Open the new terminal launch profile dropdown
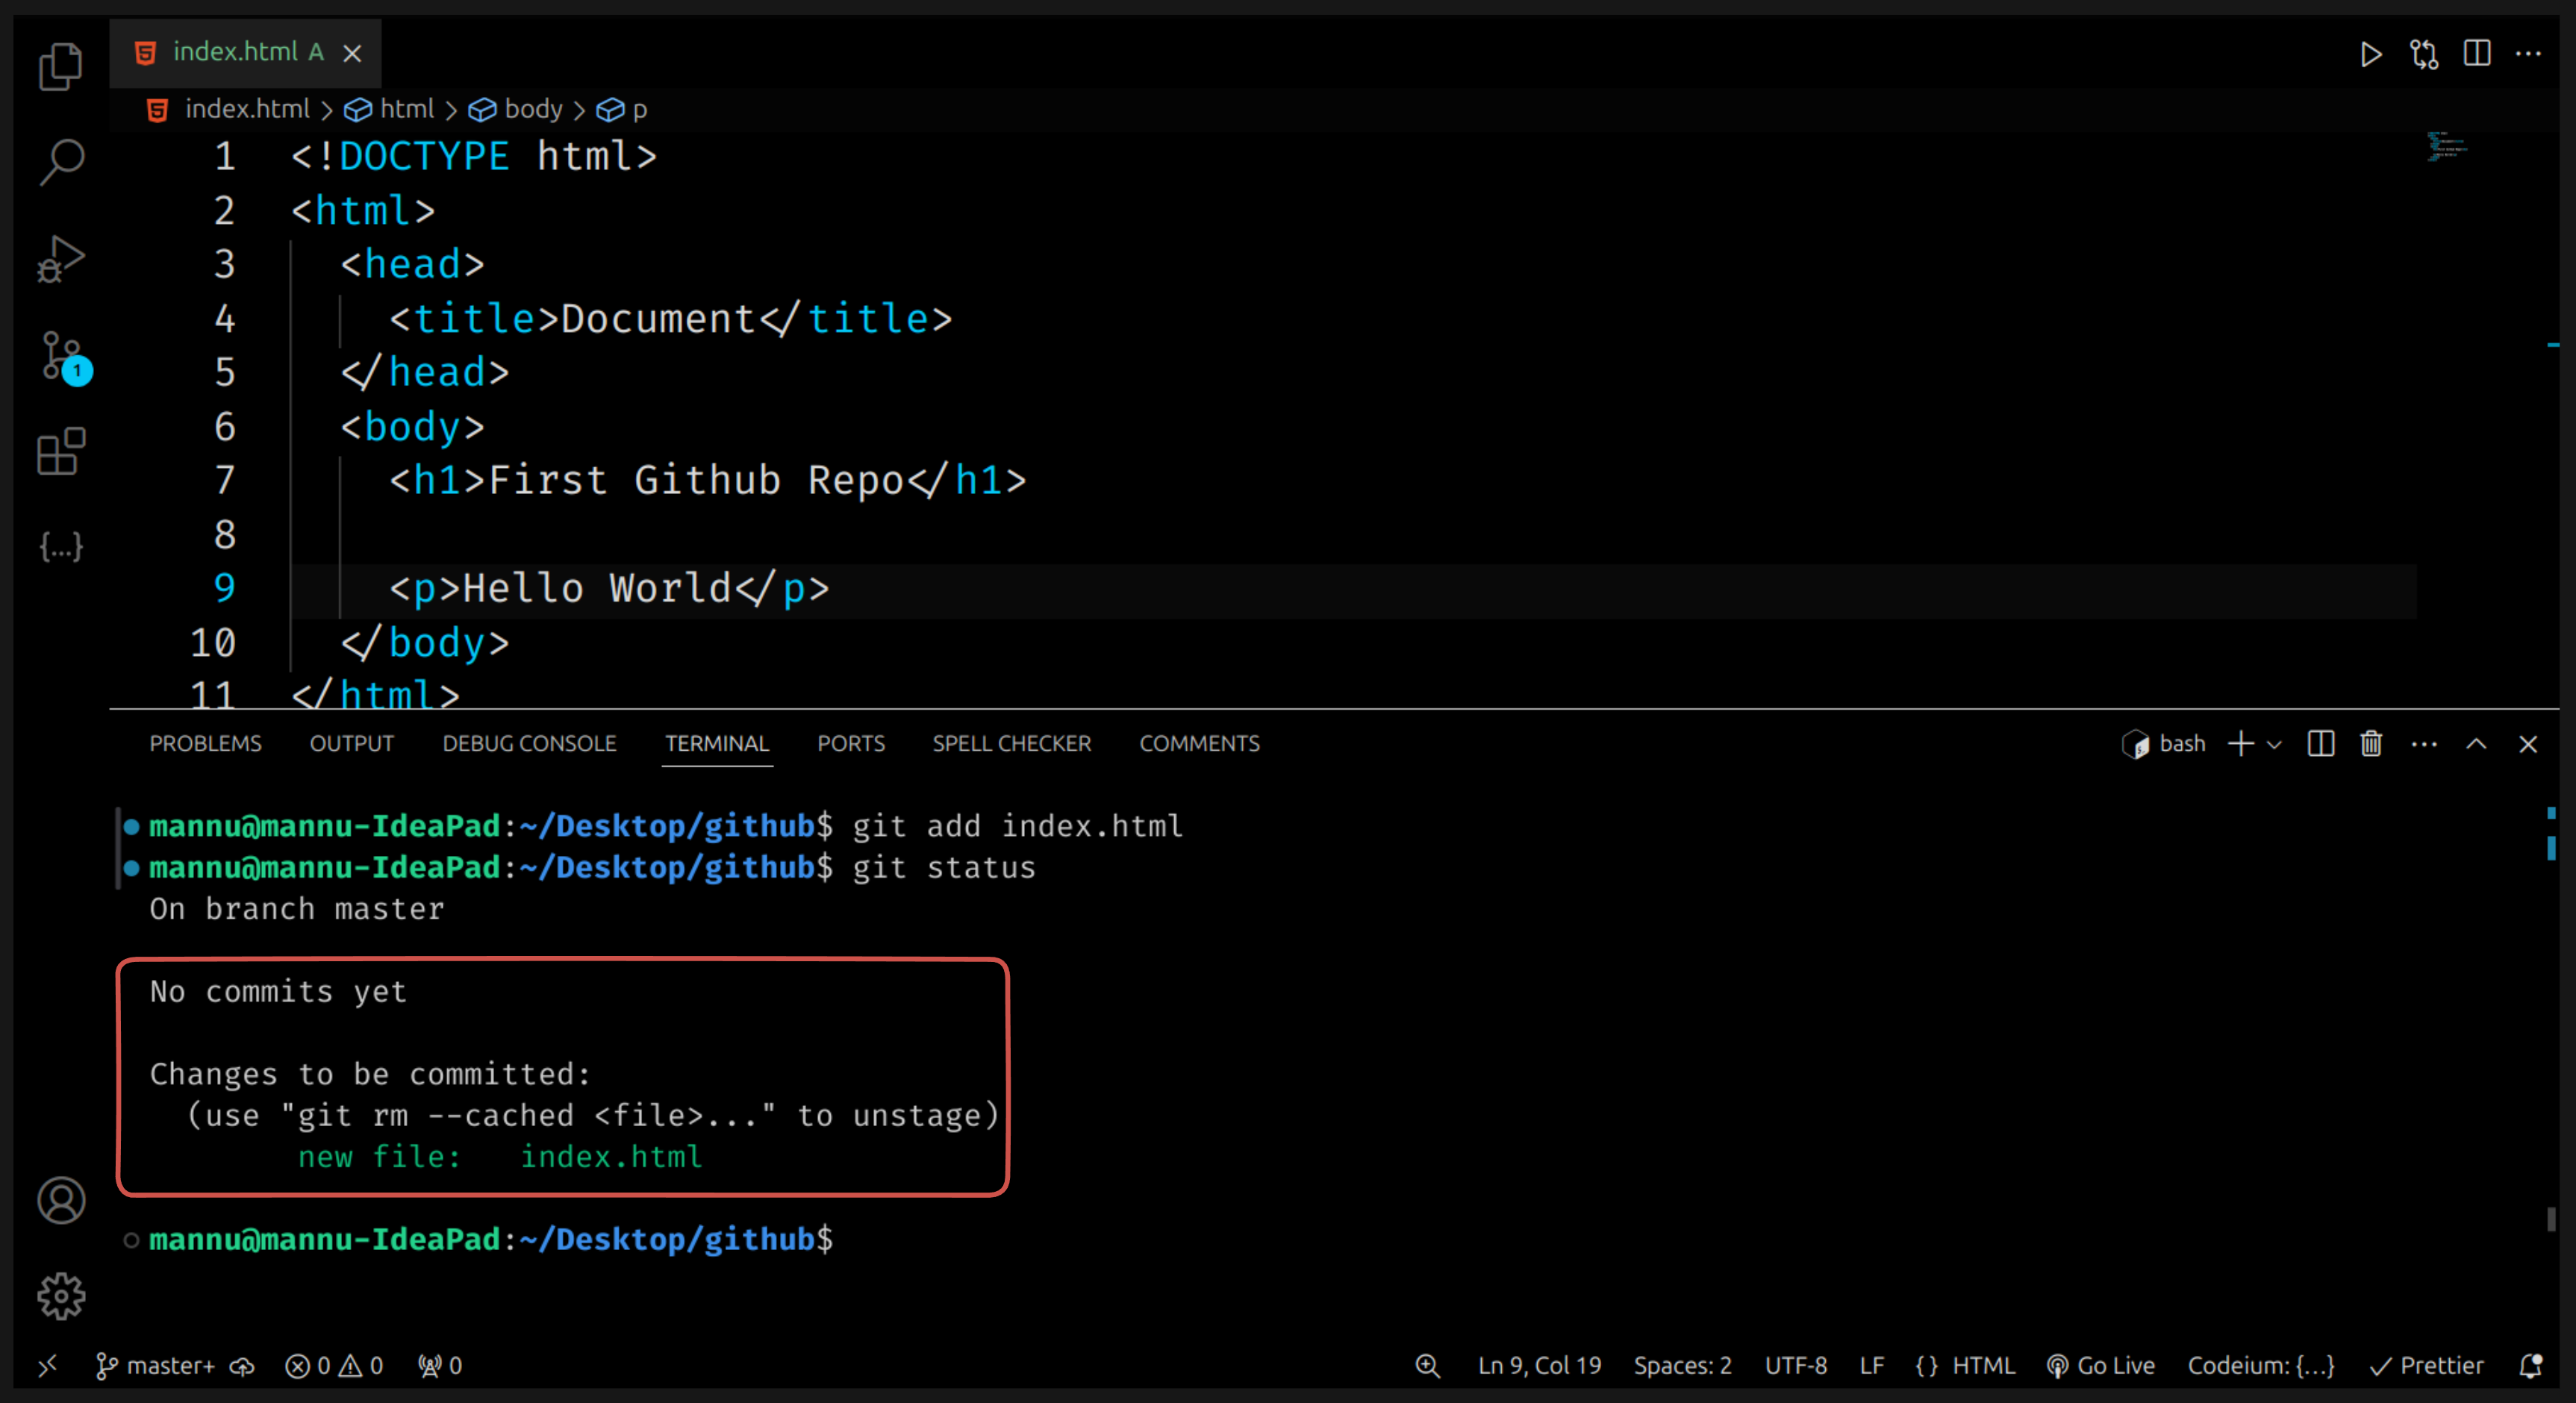This screenshot has height=1403, width=2576. point(2275,744)
